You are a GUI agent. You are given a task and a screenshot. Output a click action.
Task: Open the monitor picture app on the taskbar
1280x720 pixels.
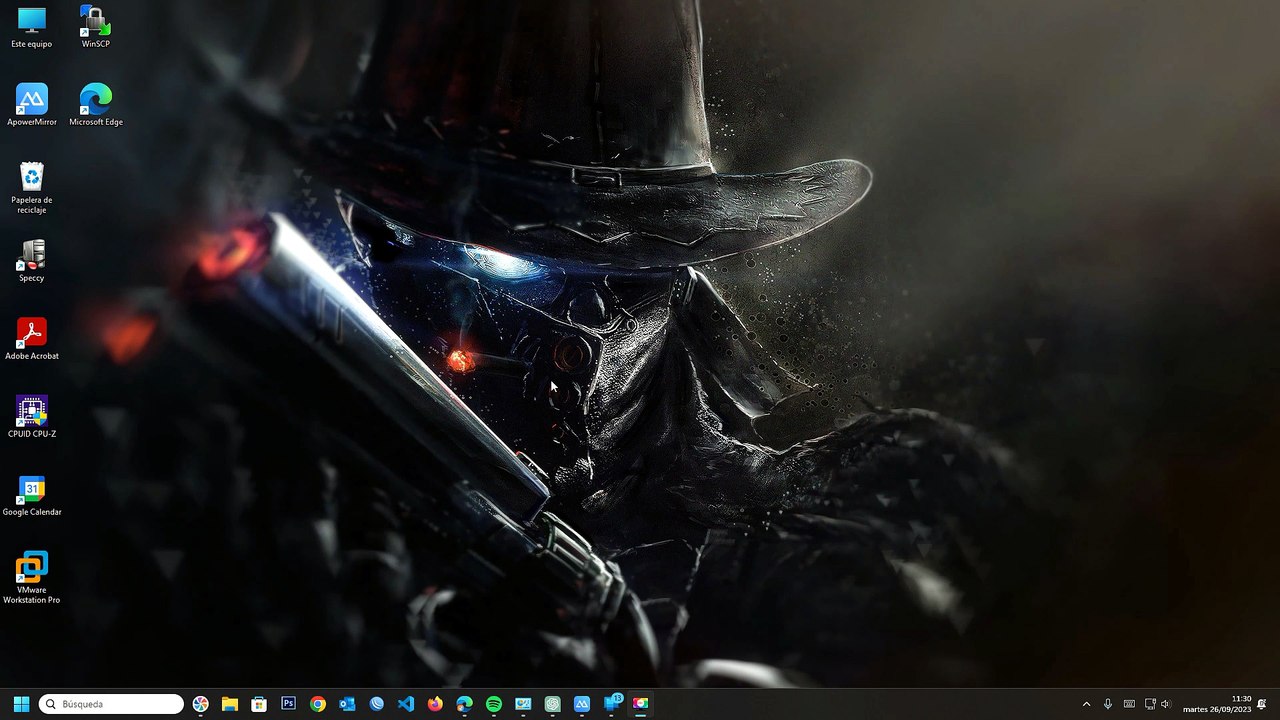point(523,704)
